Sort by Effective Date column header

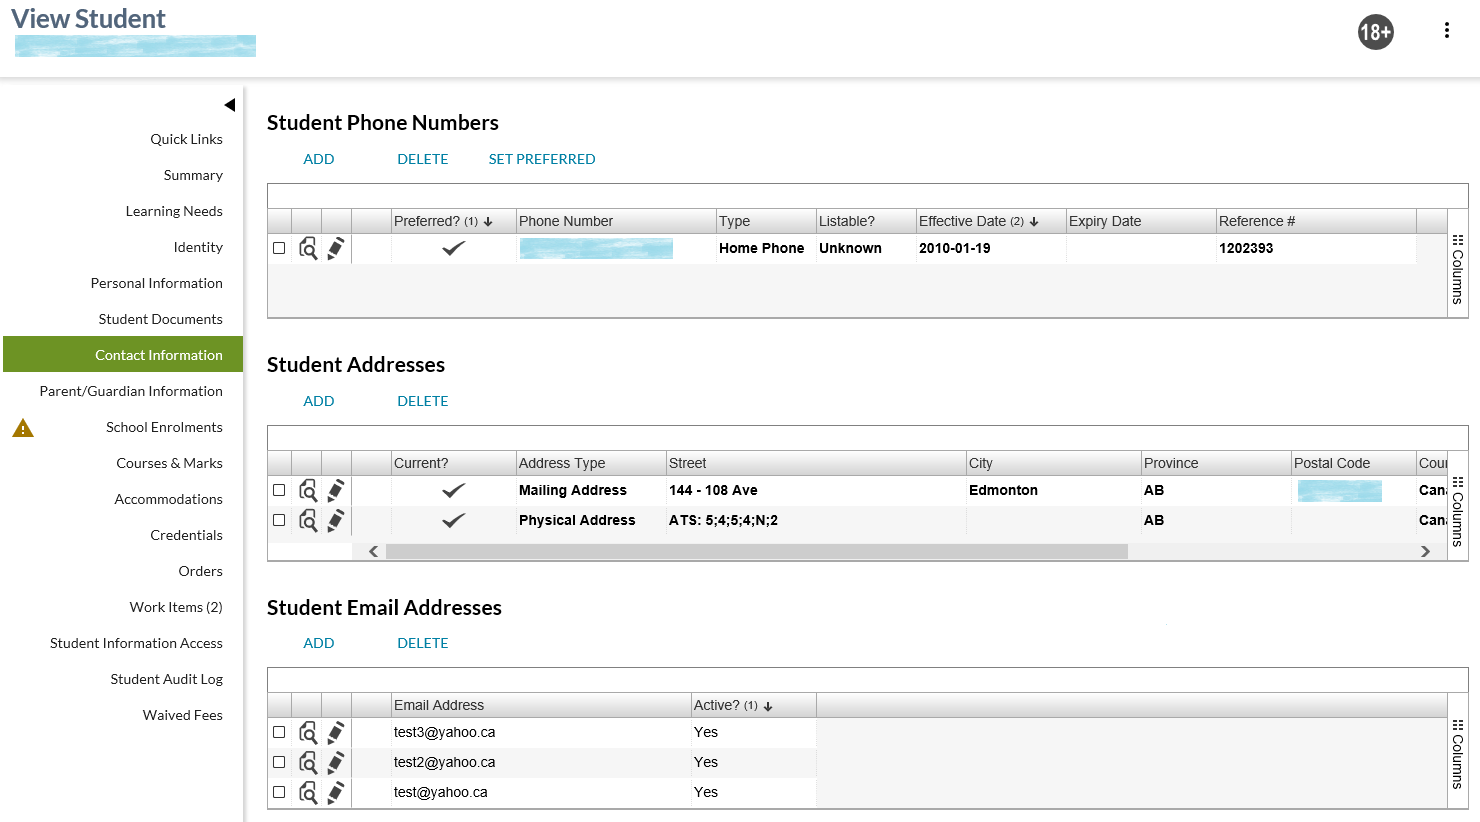pyautogui.click(x=963, y=221)
